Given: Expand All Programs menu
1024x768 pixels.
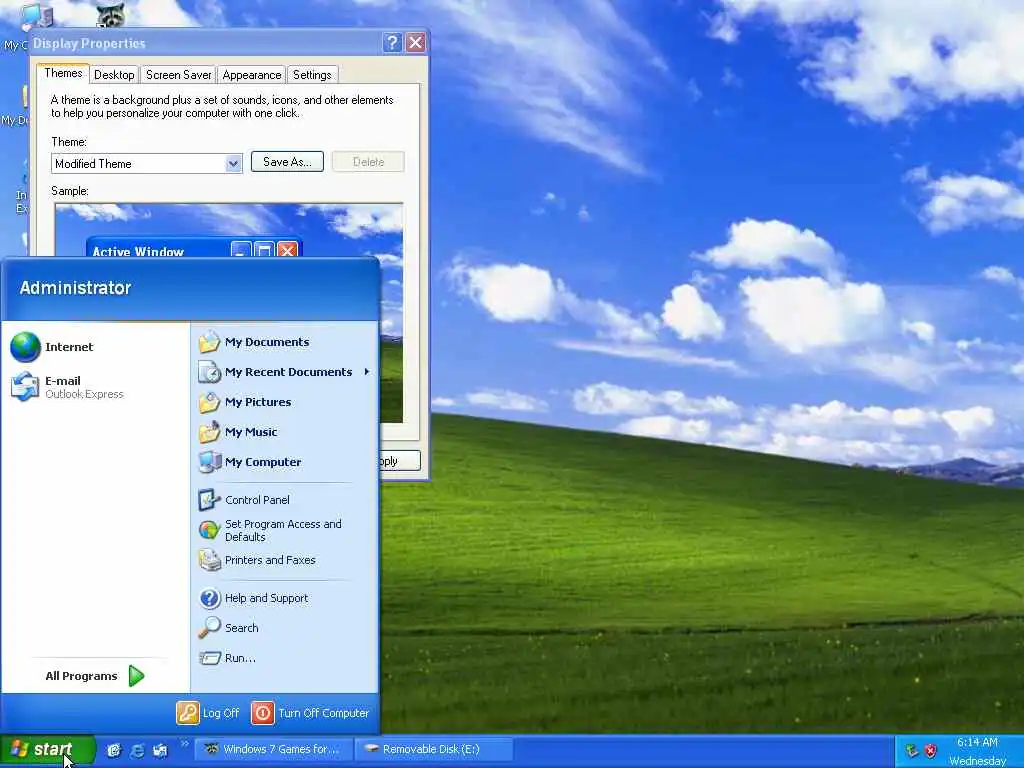Looking at the screenshot, I should tap(95, 676).
